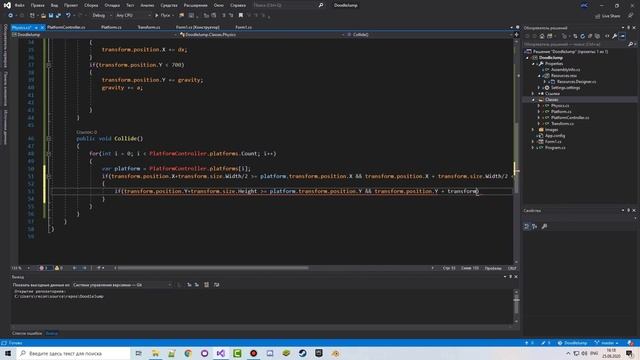Collapse the DoodleJump project node

point(527,58)
